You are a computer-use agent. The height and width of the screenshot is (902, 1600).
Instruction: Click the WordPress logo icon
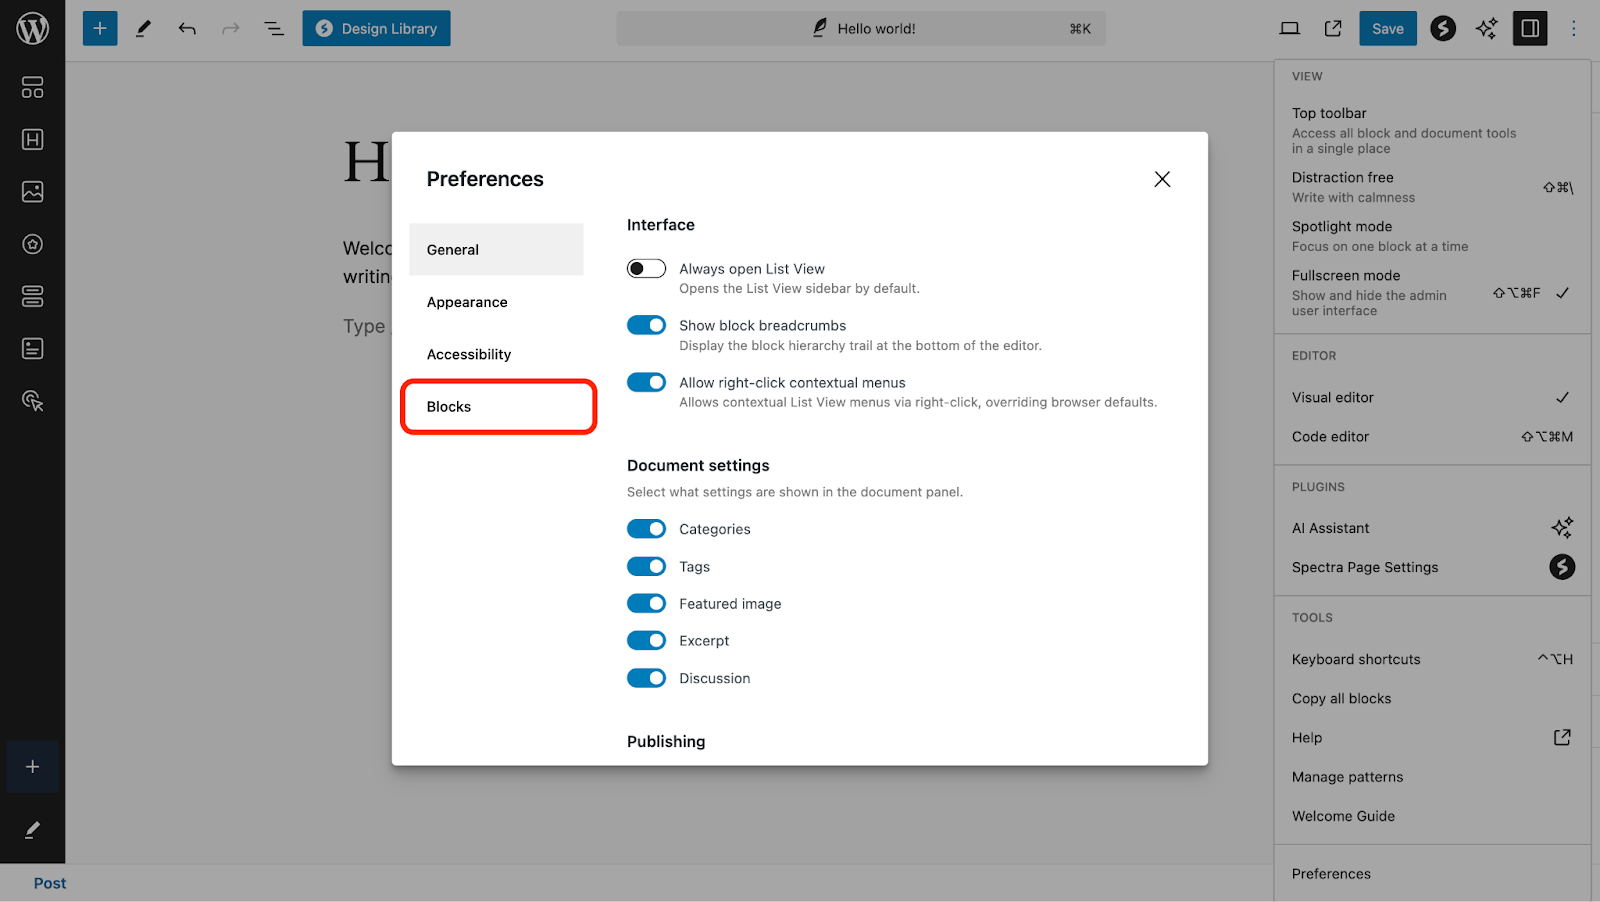32,28
